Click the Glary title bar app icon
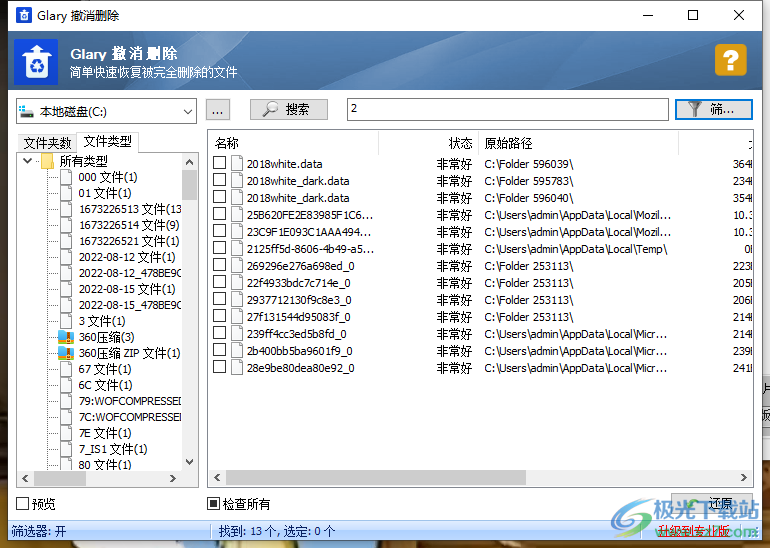This screenshot has height=548, width=770. click(x=24, y=15)
